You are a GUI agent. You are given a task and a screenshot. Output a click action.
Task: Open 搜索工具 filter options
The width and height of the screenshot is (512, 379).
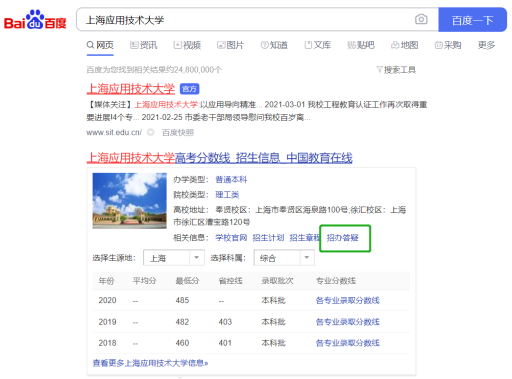[x=396, y=70]
